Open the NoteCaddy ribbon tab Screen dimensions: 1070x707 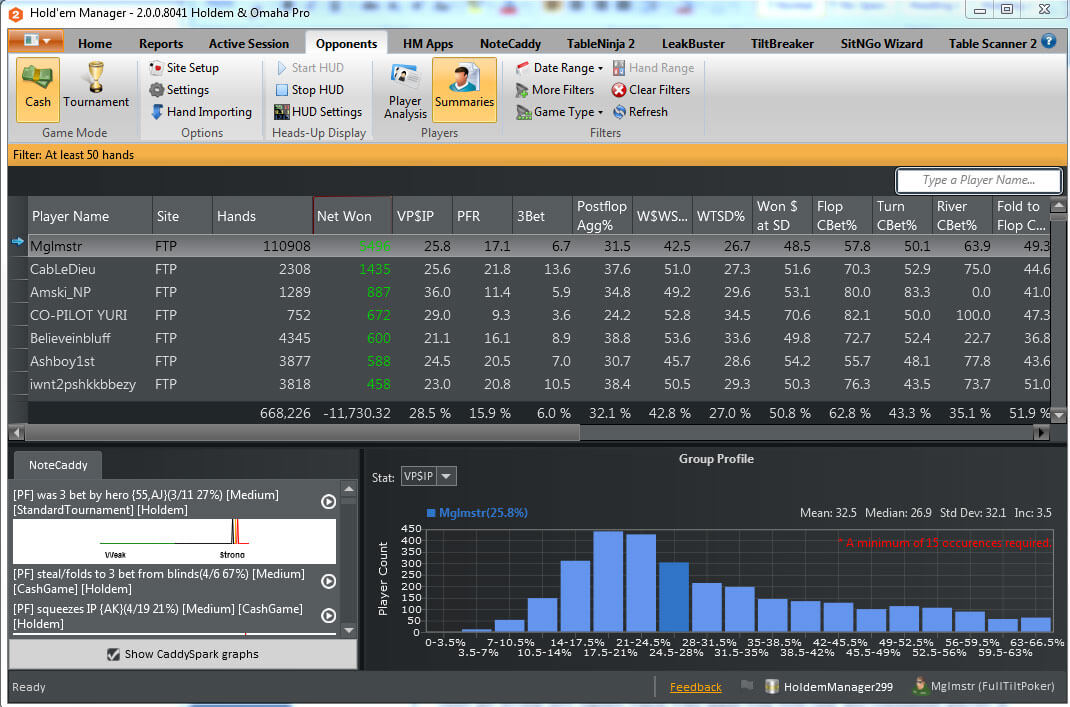pos(510,44)
